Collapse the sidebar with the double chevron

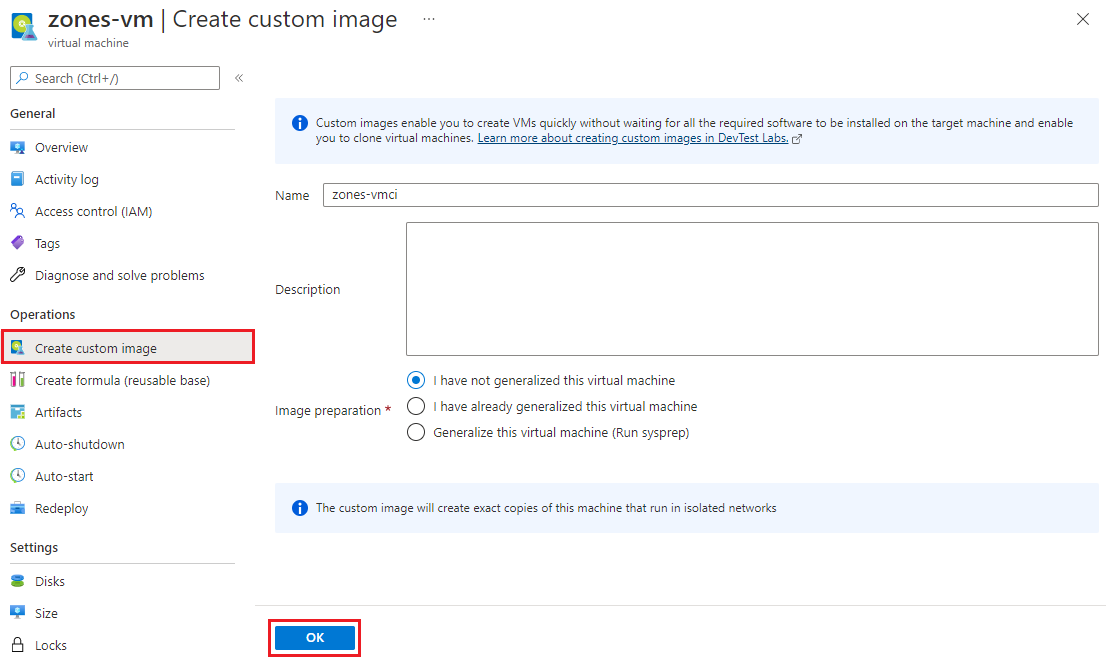coord(239,78)
